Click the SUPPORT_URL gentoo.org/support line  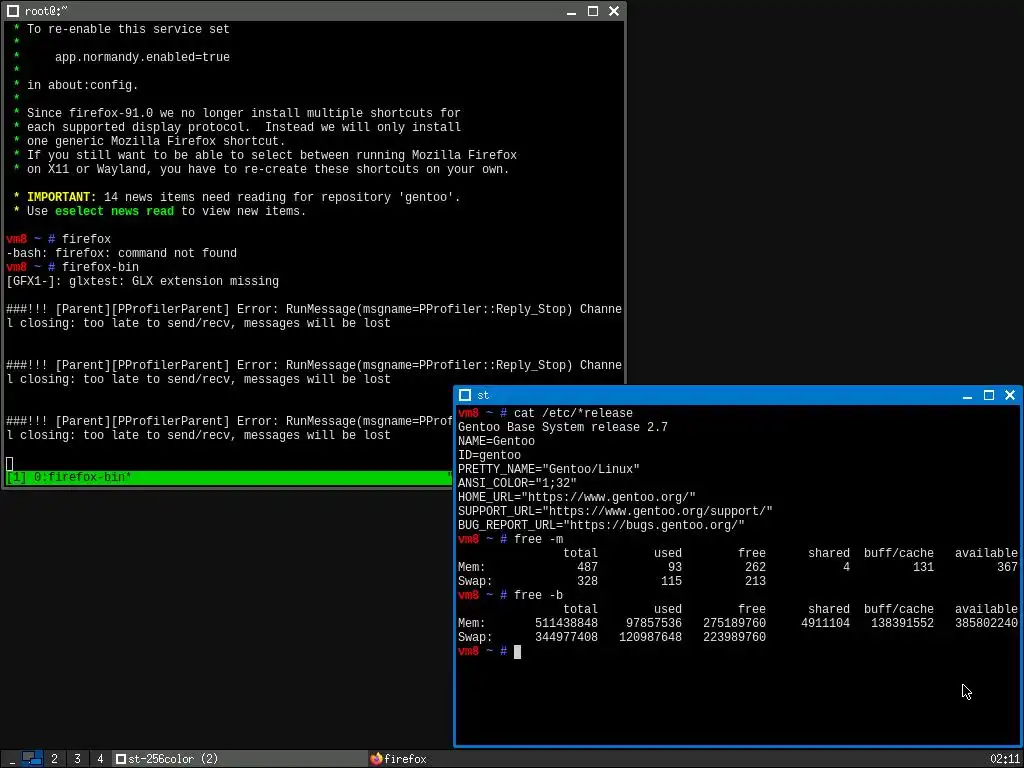pos(615,511)
